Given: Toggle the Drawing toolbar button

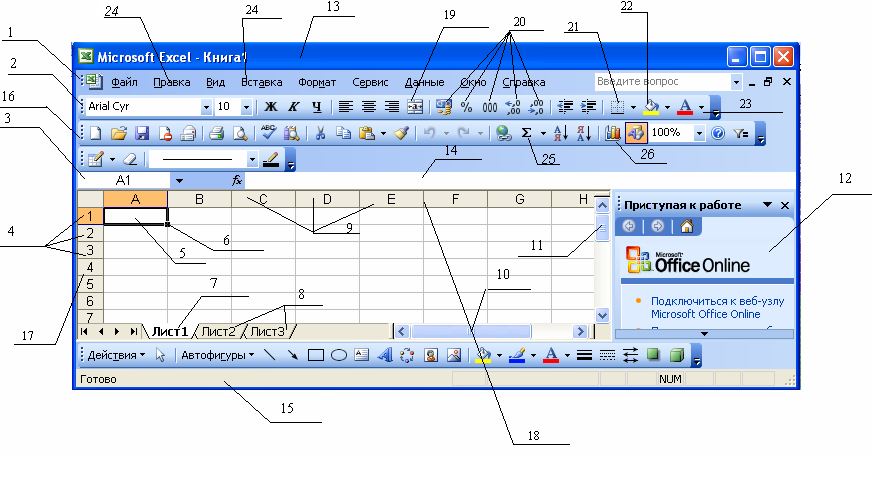Looking at the screenshot, I should click(x=636, y=133).
